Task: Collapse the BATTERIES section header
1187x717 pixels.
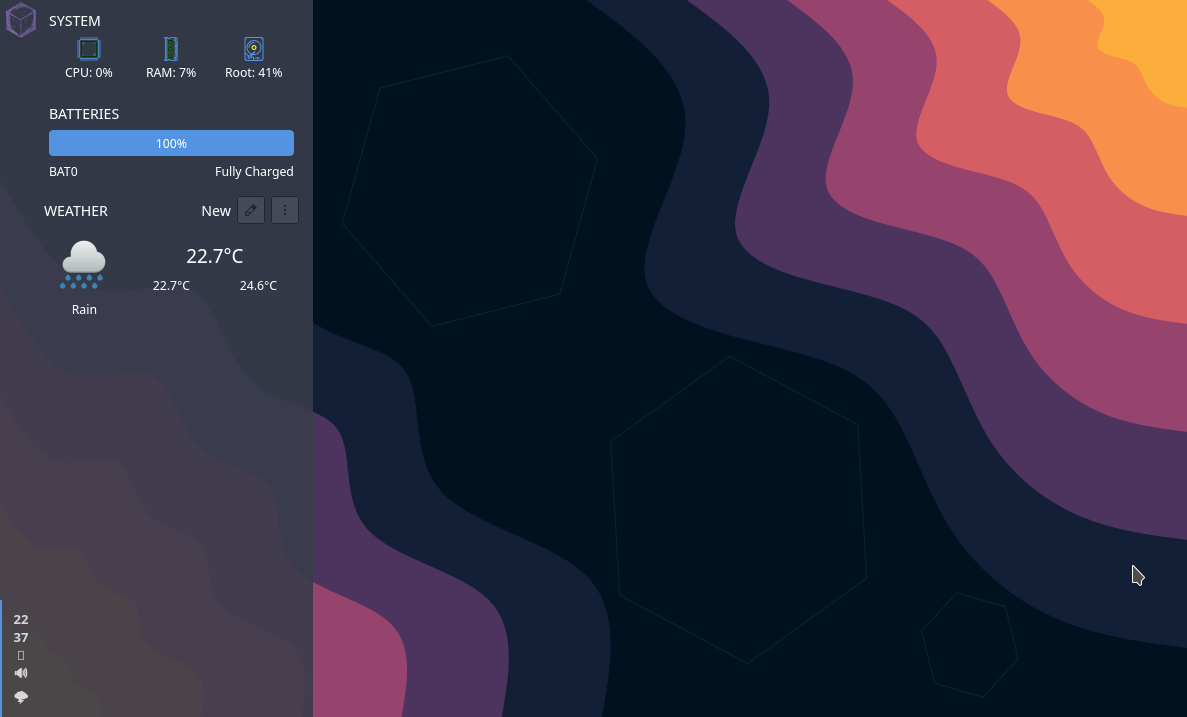Action: 84,113
